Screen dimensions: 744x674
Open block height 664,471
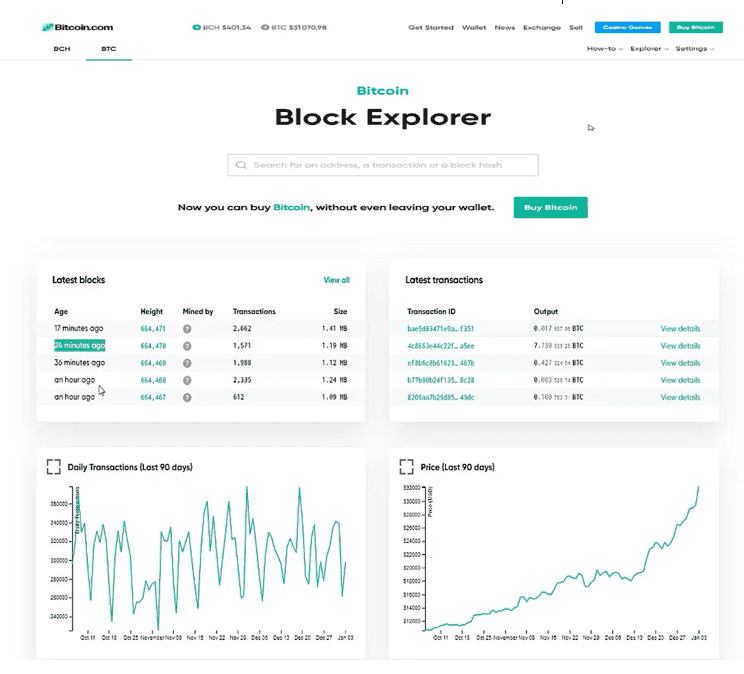(153, 328)
